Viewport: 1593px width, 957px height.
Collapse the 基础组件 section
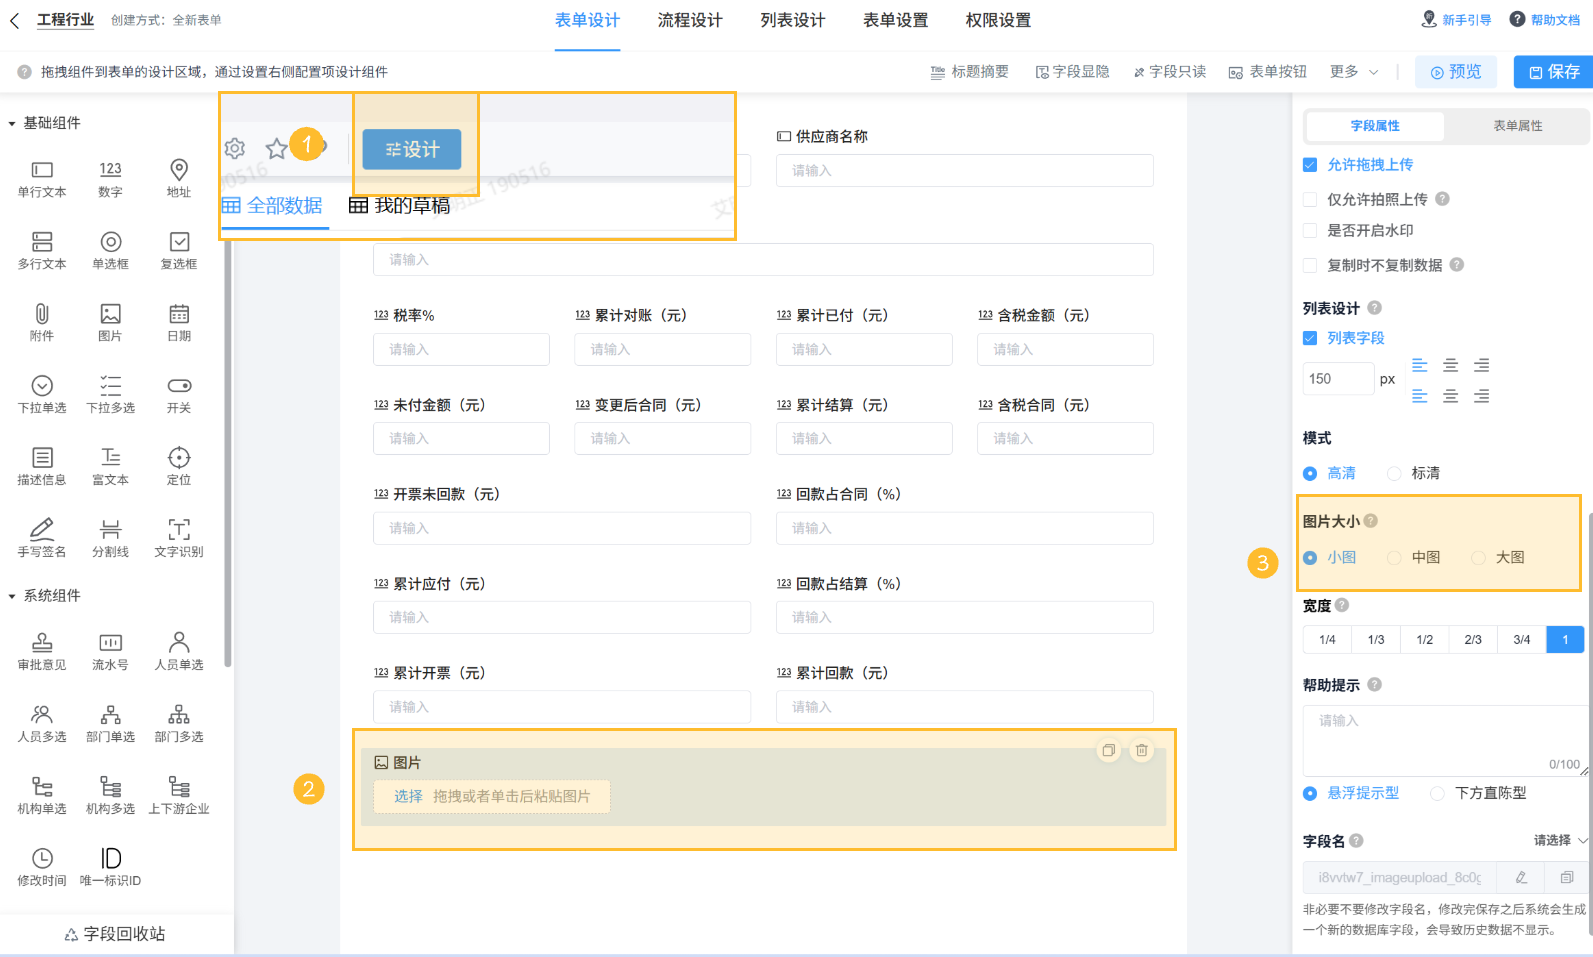click(x=12, y=123)
